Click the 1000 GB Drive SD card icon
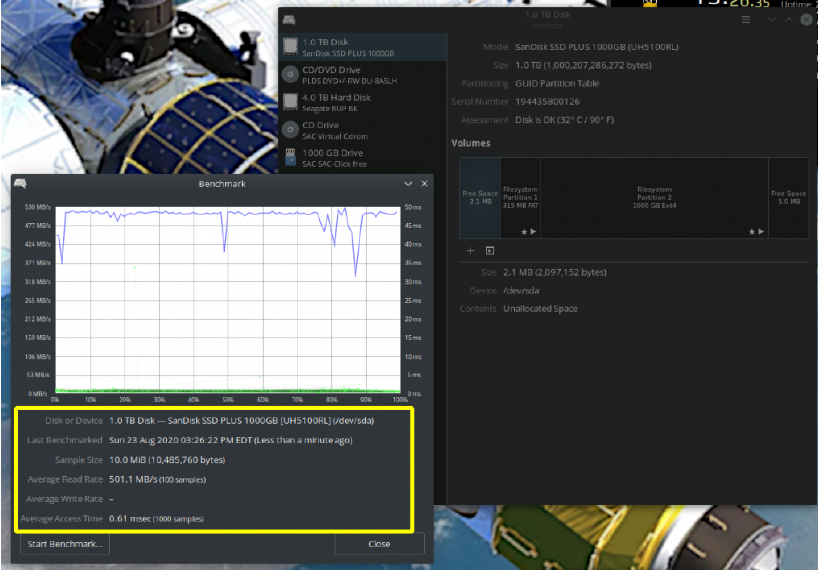 [291, 157]
